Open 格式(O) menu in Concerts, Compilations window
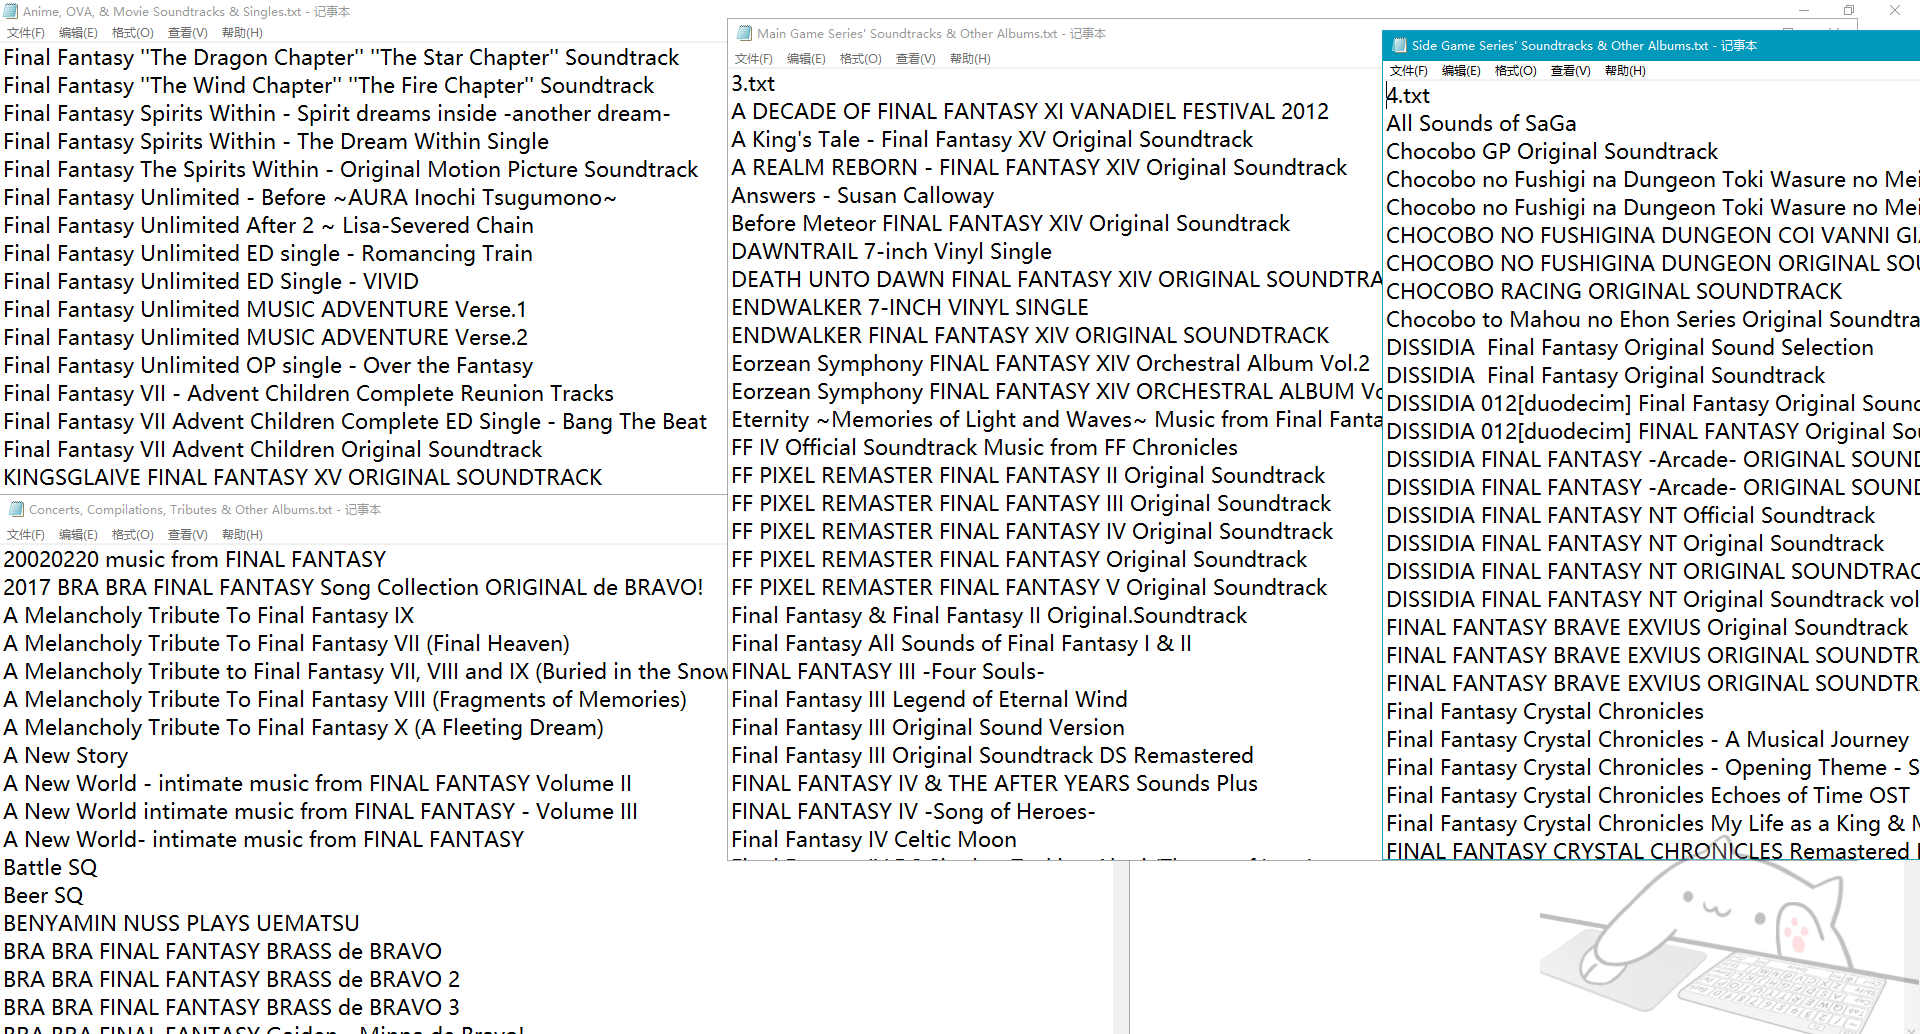Screen dimensions: 1920x1034 click(x=133, y=535)
